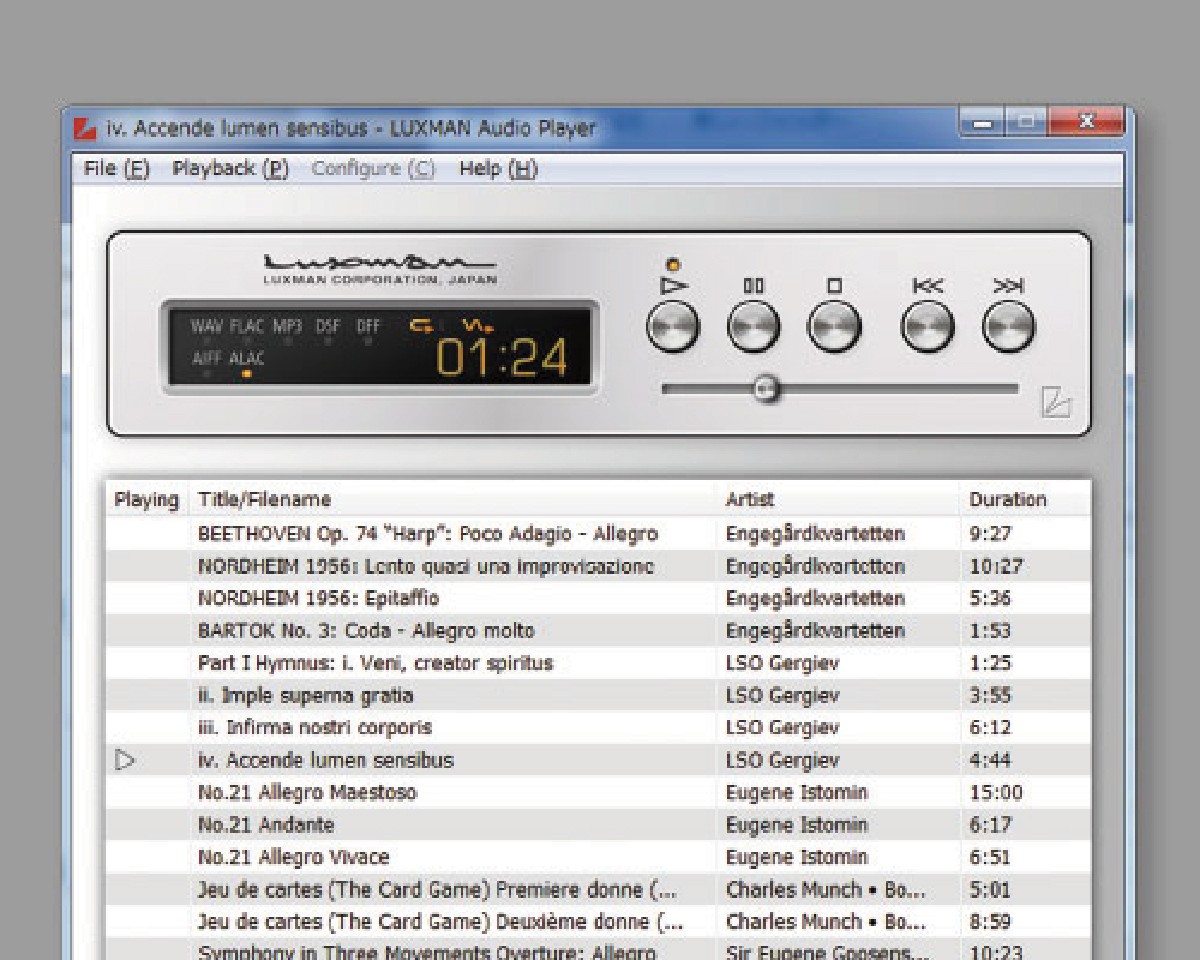
Task: Click Eugene Istomin artist on Andante row
Action: (x=797, y=824)
